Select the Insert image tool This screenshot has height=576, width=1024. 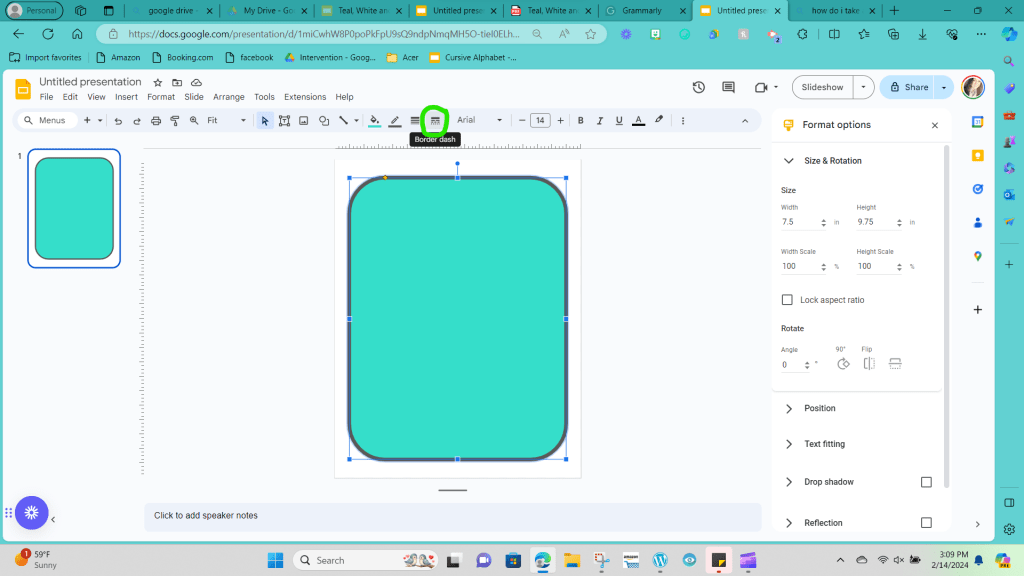coord(303,121)
